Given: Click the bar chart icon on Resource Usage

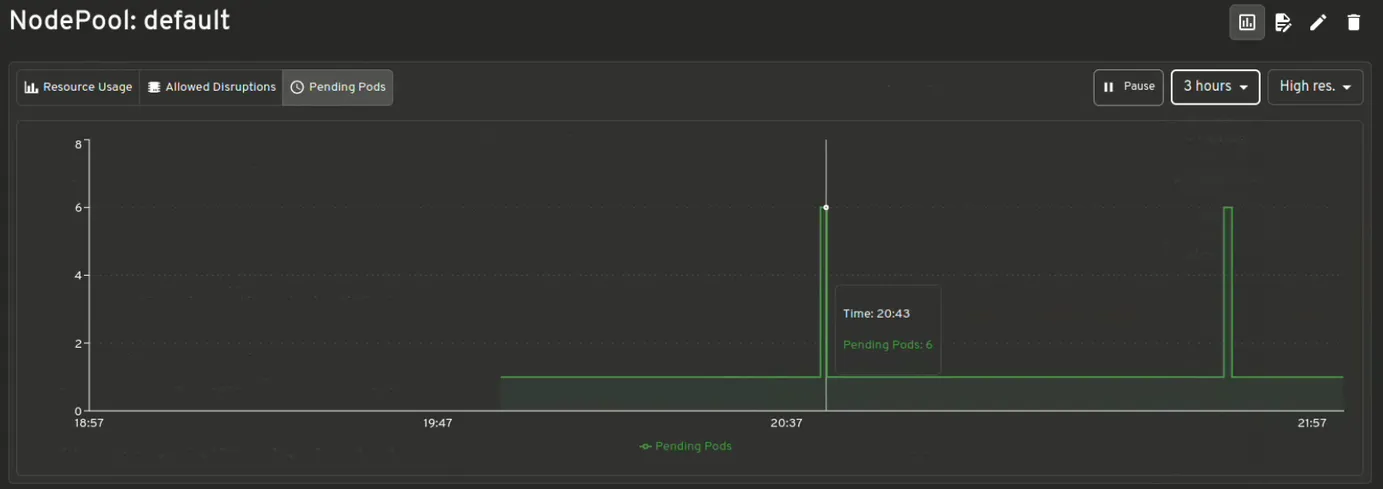Looking at the screenshot, I should 31,88.
